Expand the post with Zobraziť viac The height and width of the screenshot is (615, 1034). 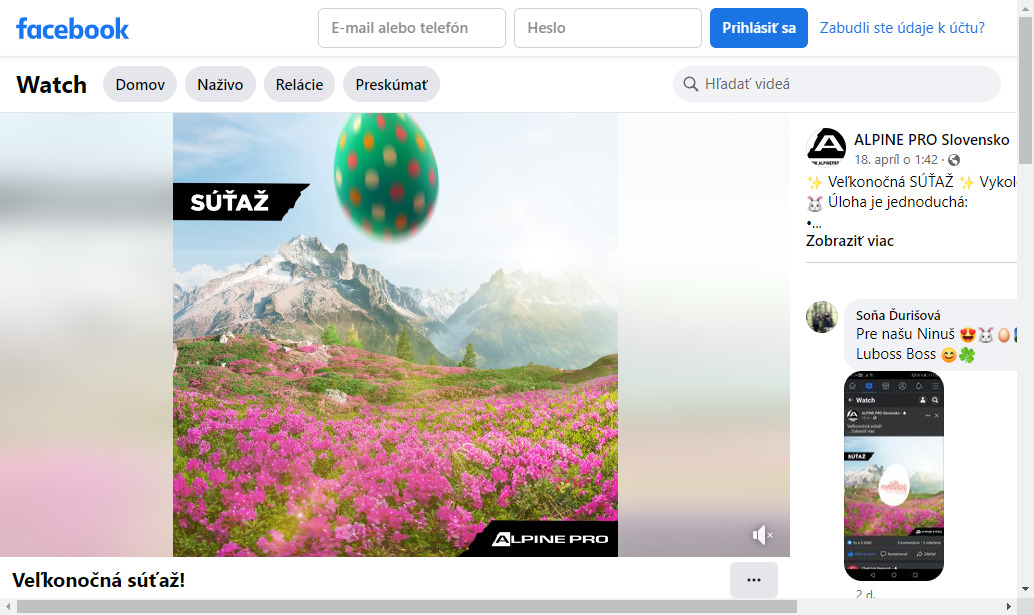(849, 241)
